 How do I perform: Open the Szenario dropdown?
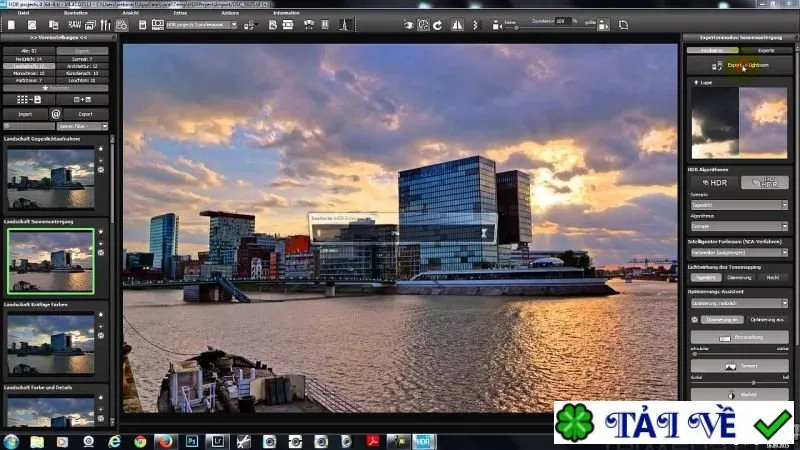coord(739,205)
